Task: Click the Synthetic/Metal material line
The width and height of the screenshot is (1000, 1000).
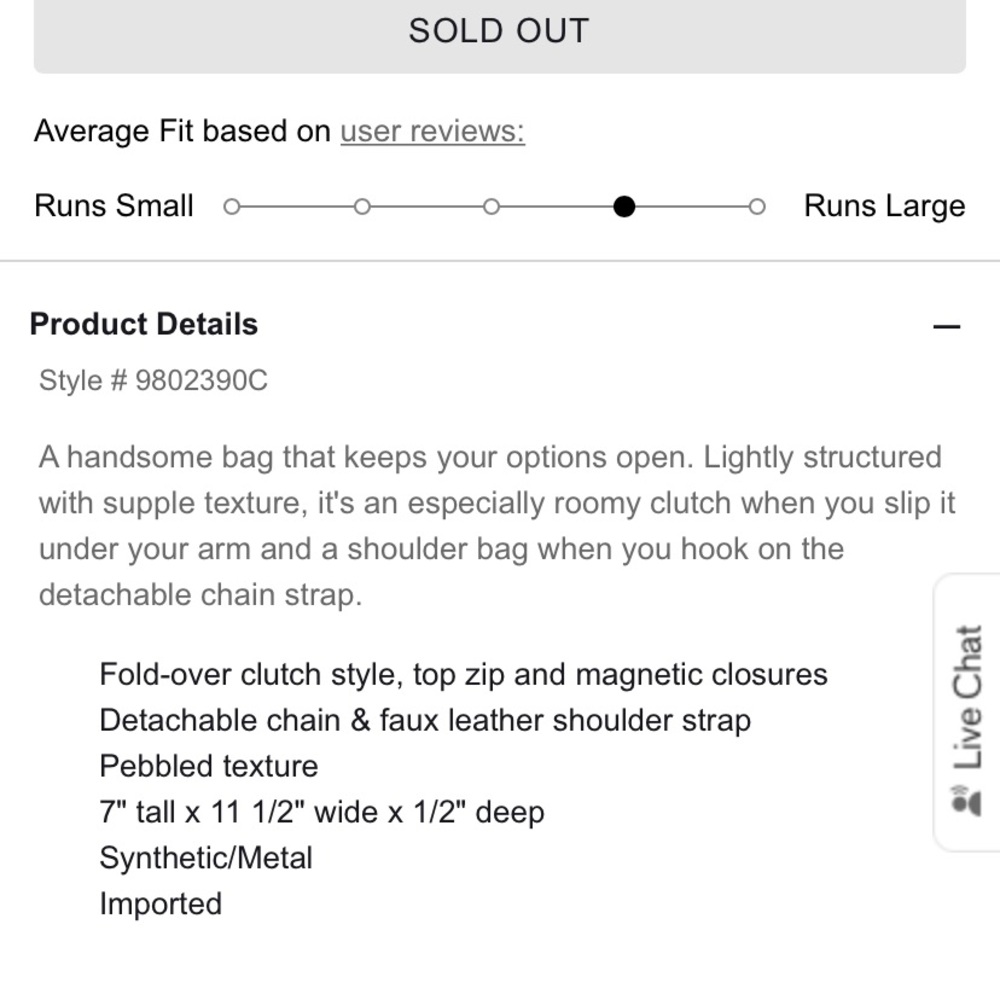Action: 206,858
